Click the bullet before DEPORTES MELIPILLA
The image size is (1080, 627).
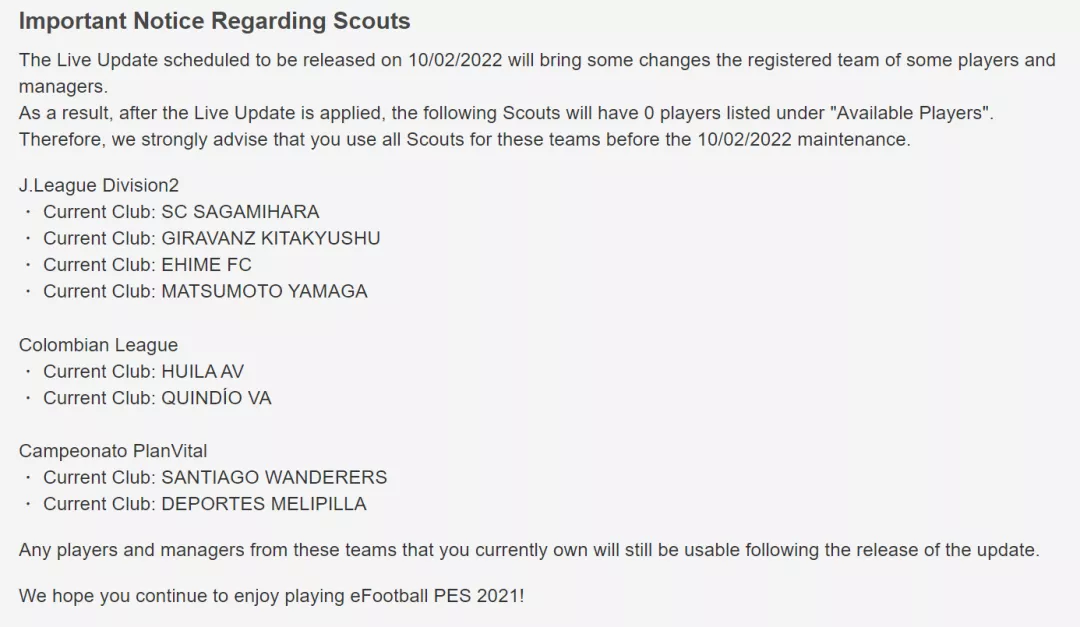click(x=28, y=504)
